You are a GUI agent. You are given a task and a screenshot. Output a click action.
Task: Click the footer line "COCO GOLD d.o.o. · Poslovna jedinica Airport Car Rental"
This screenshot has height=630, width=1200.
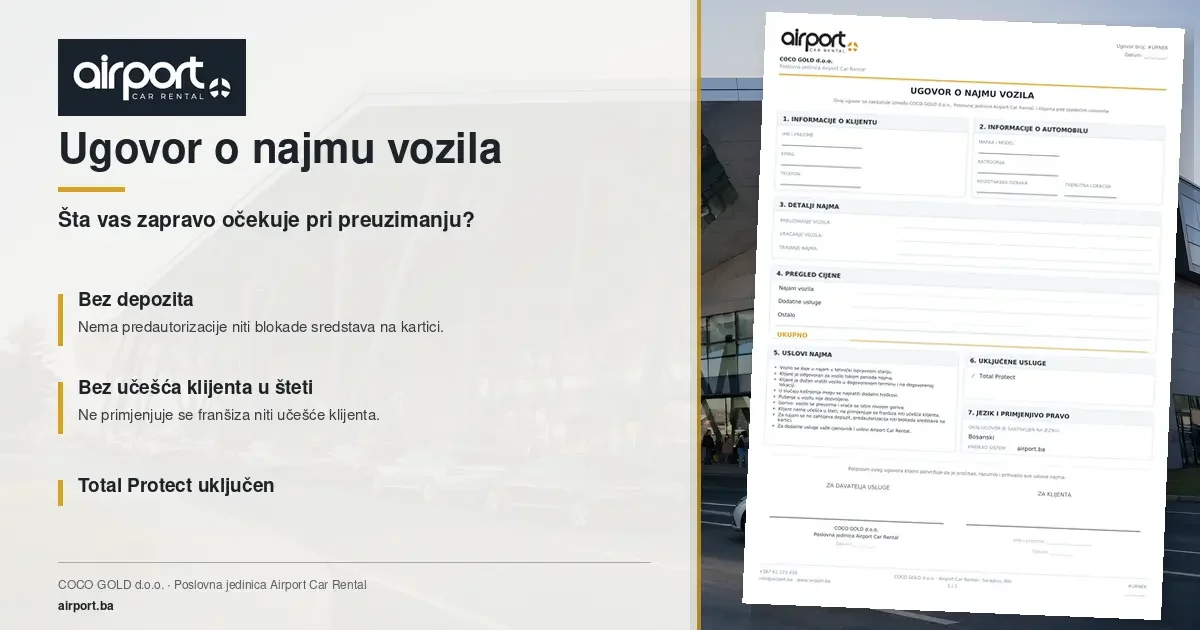pyautogui.click(x=212, y=585)
